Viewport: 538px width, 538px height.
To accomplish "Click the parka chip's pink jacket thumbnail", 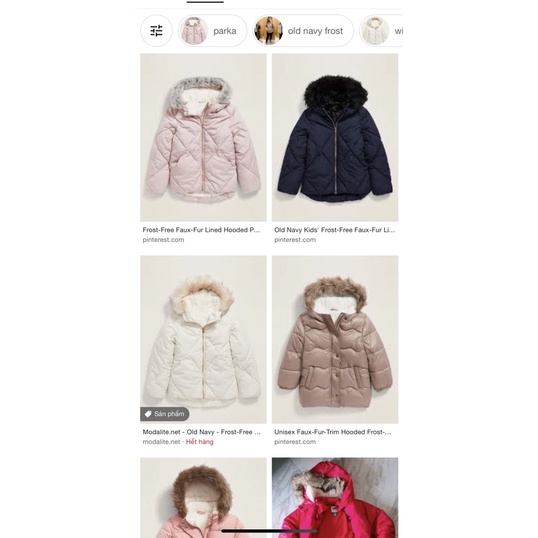I will coord(194,31).
